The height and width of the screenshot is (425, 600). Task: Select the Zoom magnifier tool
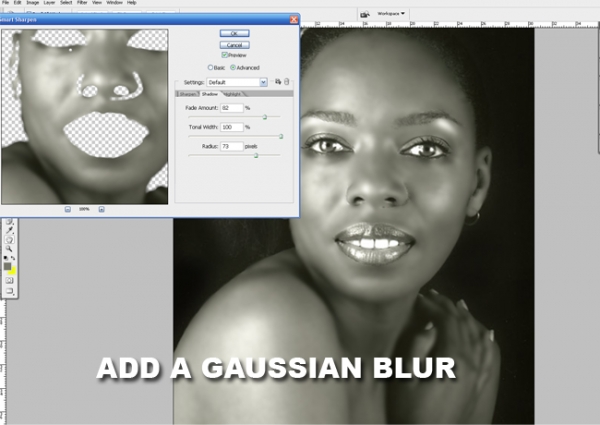pyautogui.click(x=9, y=249)
